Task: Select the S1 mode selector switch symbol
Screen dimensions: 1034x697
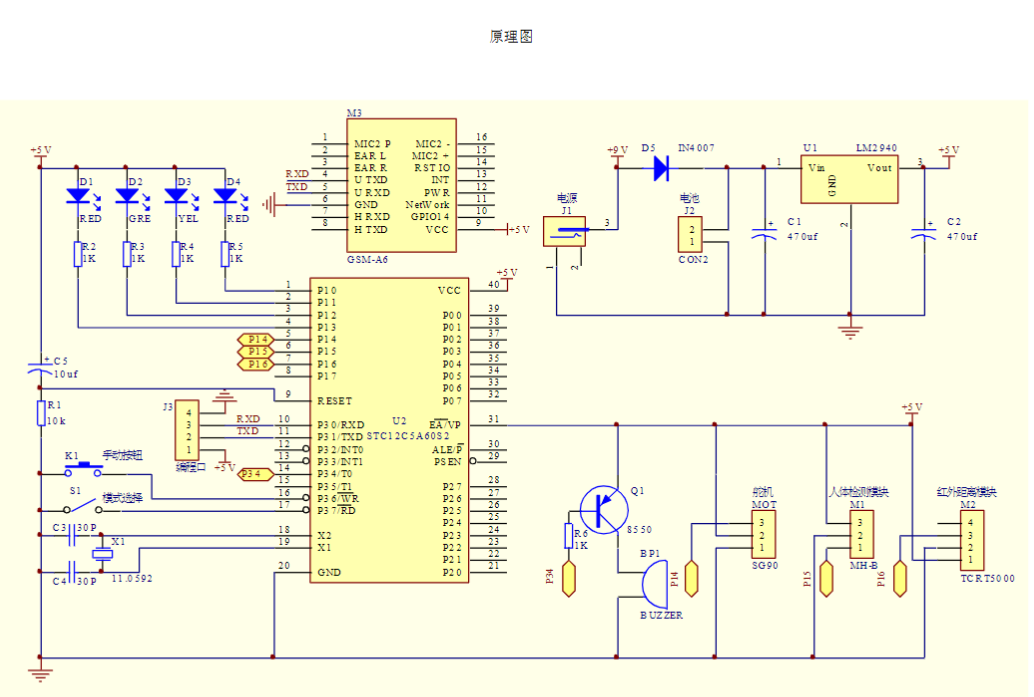Action: point(82,506)
